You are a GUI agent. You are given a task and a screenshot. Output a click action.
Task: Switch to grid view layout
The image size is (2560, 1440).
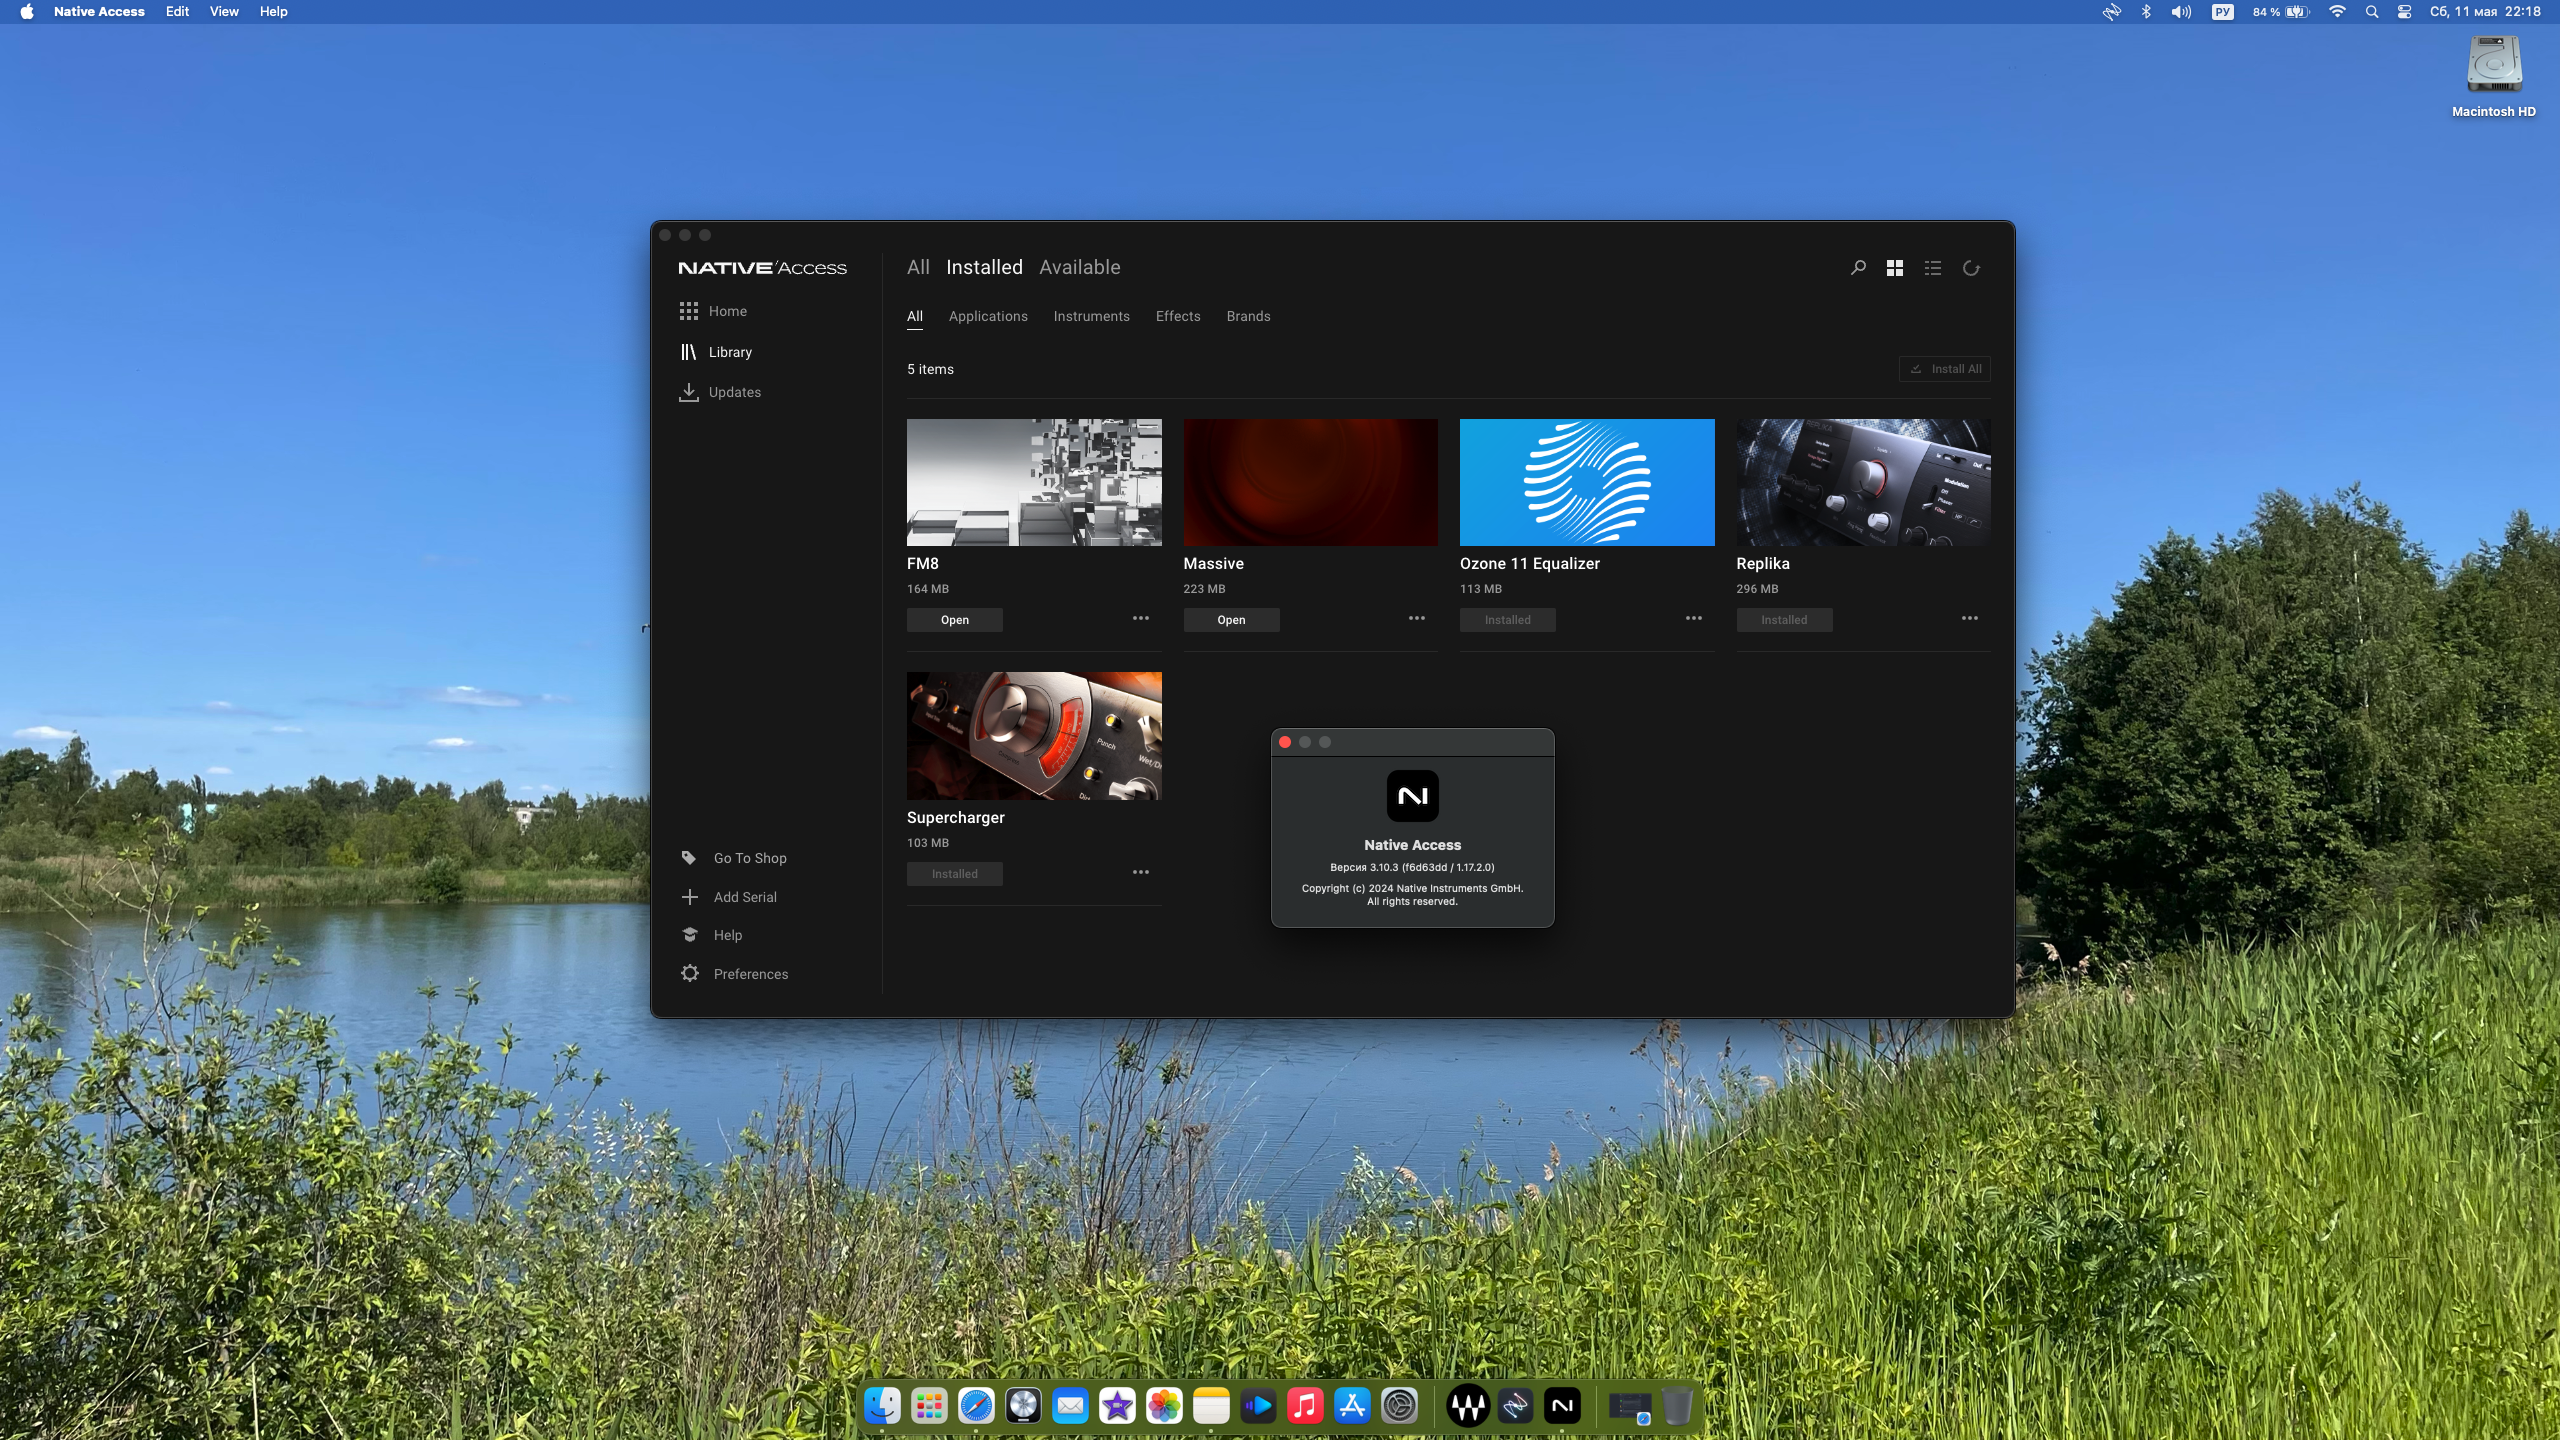coord(1895,268)
